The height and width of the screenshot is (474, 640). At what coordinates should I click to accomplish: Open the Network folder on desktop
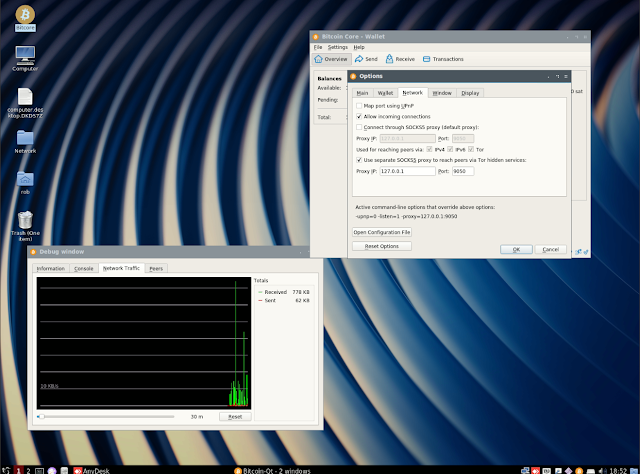(25, 142)
